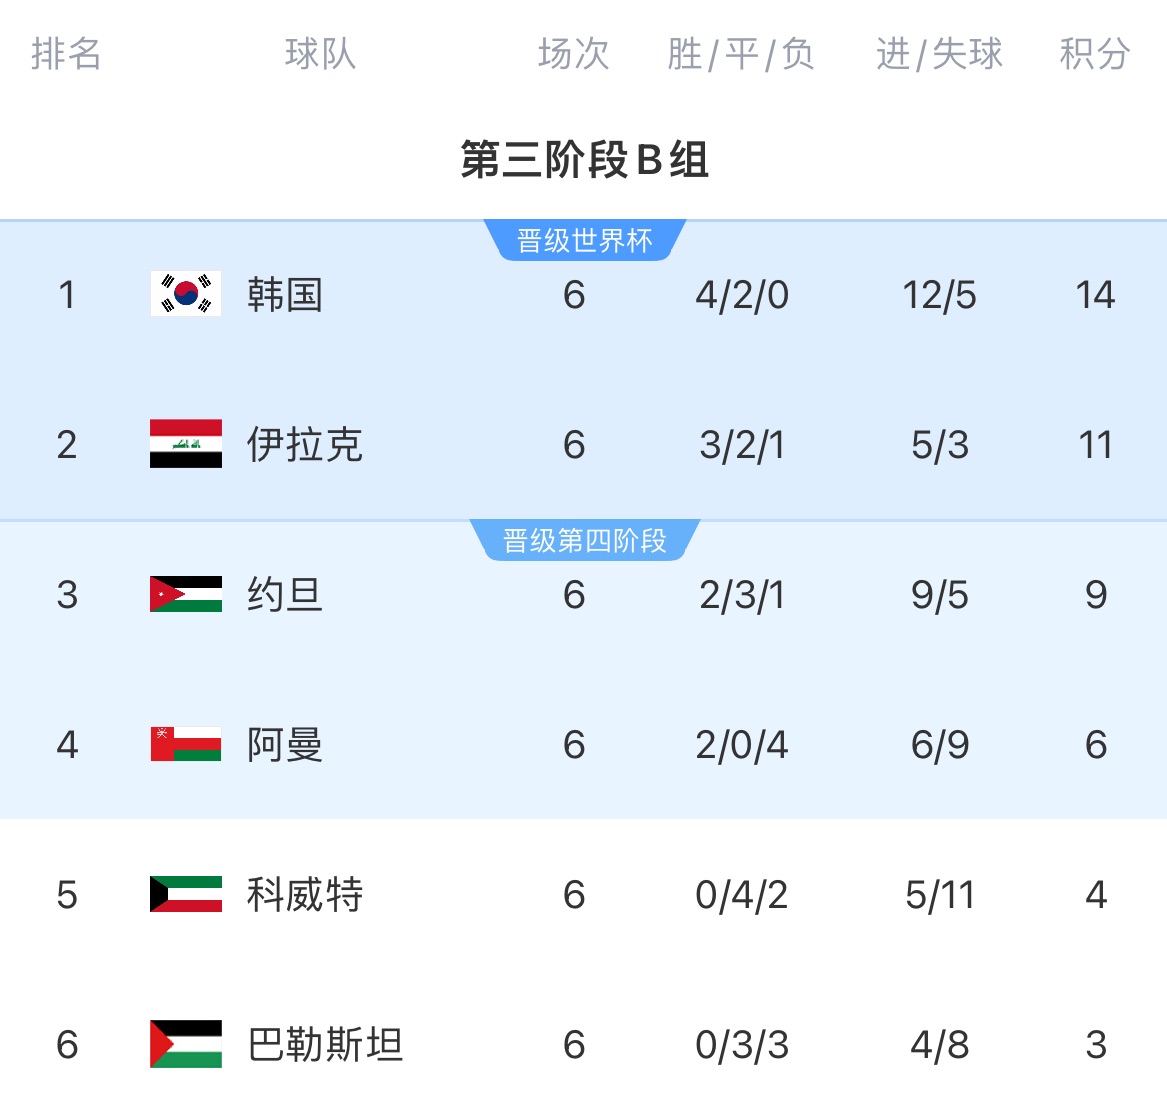Open the 伊拉克 team name
This screenshot has height=1119, width=1167.
click(x=305, y=445)
